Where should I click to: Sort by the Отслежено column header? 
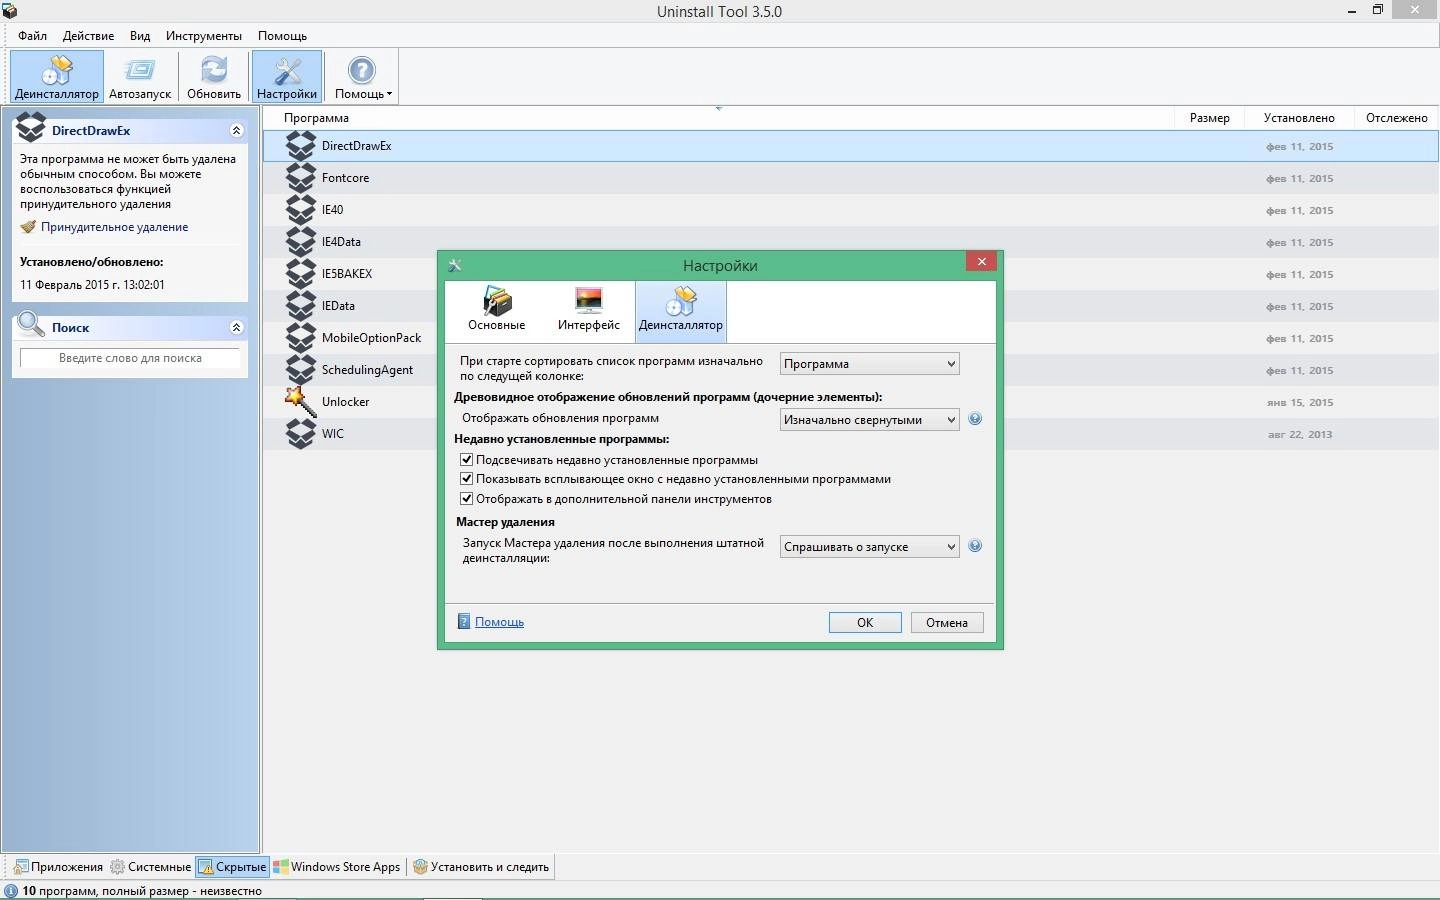pyautogui.click(x=1396, y=118)
